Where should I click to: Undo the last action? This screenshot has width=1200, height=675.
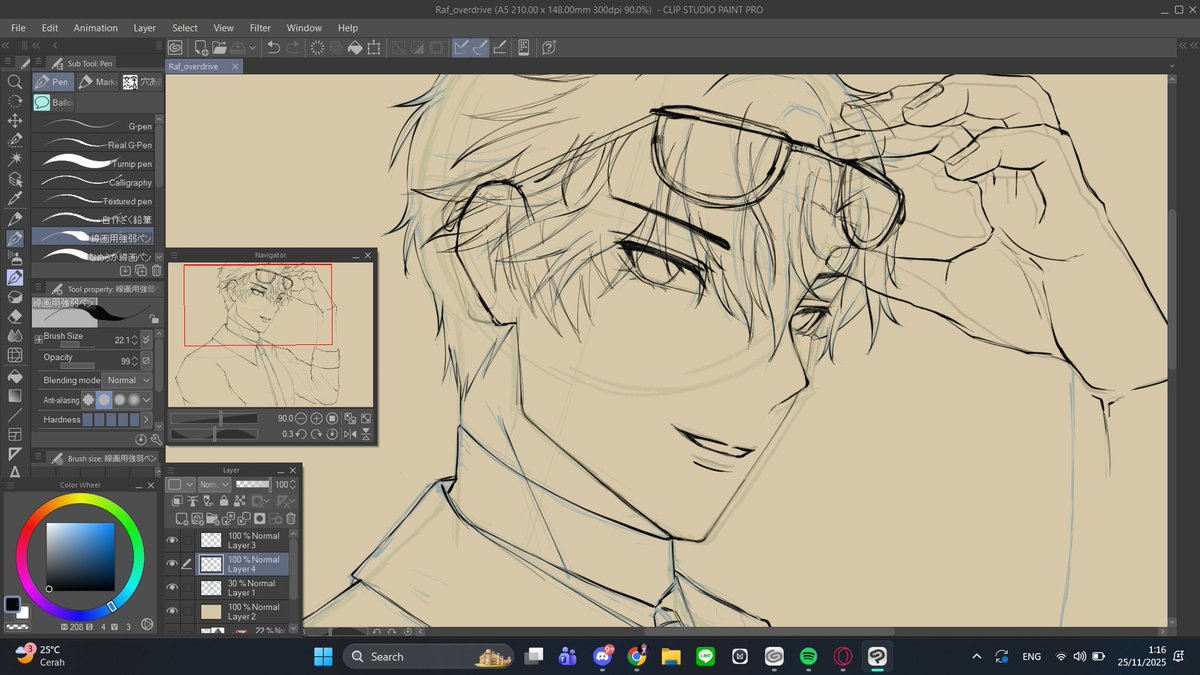click(273, 47)
